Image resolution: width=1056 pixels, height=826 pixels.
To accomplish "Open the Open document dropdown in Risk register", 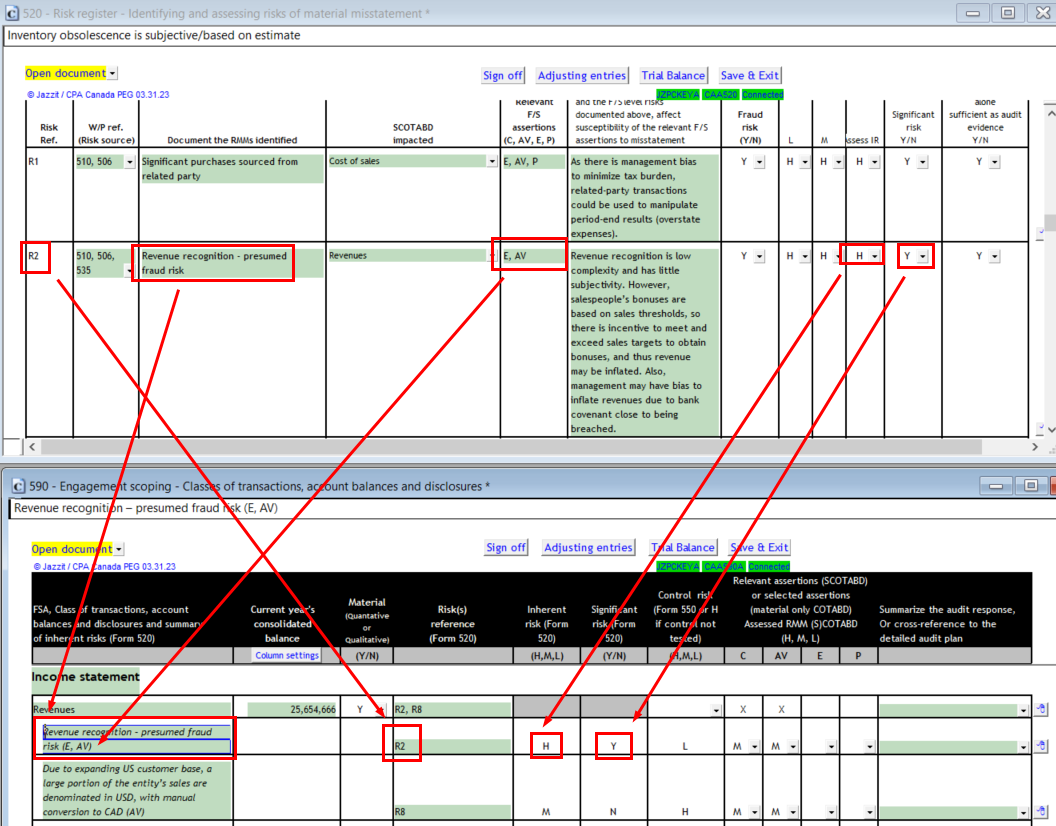I will (112, 73).
